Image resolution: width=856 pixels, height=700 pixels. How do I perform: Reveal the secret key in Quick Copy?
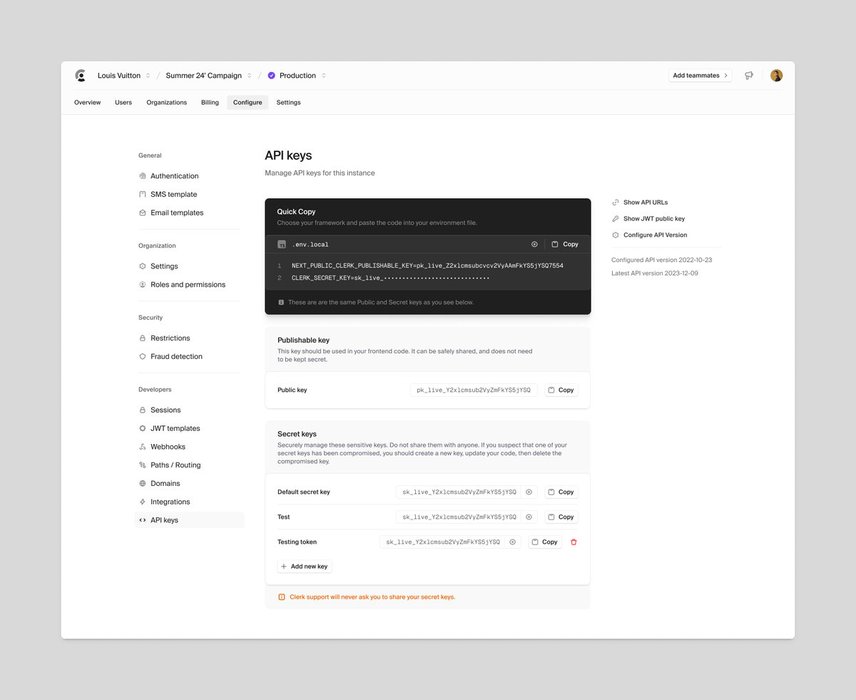tap(534, 244)
